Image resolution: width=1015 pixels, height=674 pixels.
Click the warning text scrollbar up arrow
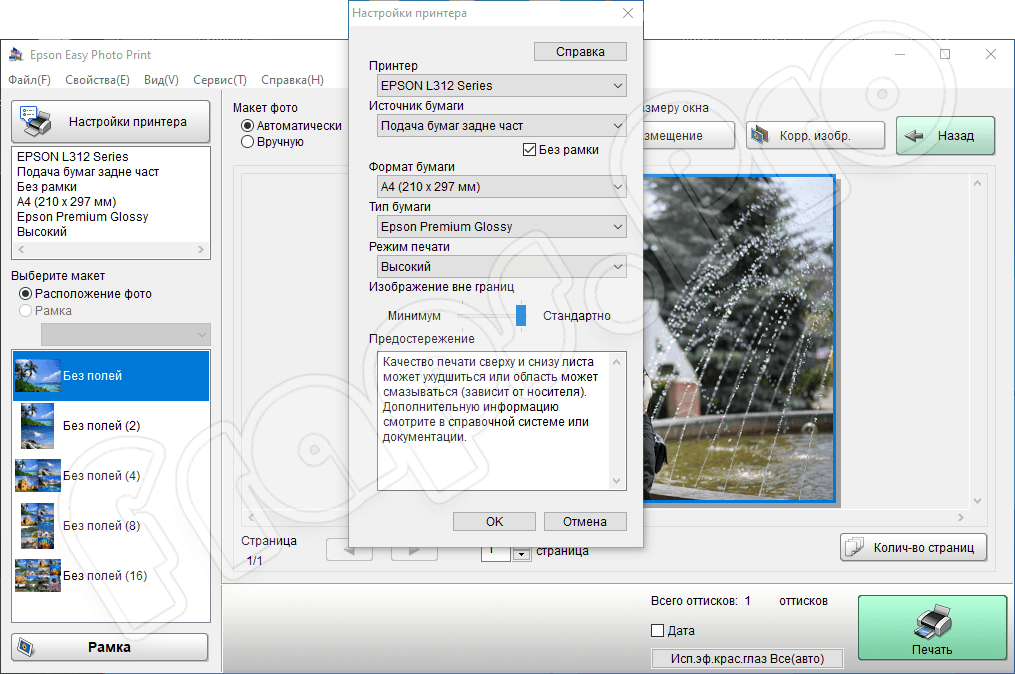click(617, 362)
